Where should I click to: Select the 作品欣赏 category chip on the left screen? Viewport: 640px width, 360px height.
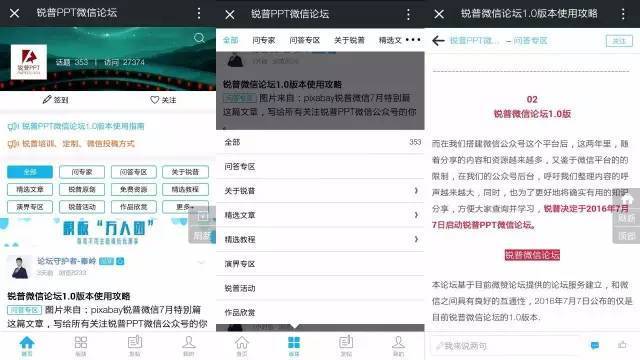coord(133,207)
